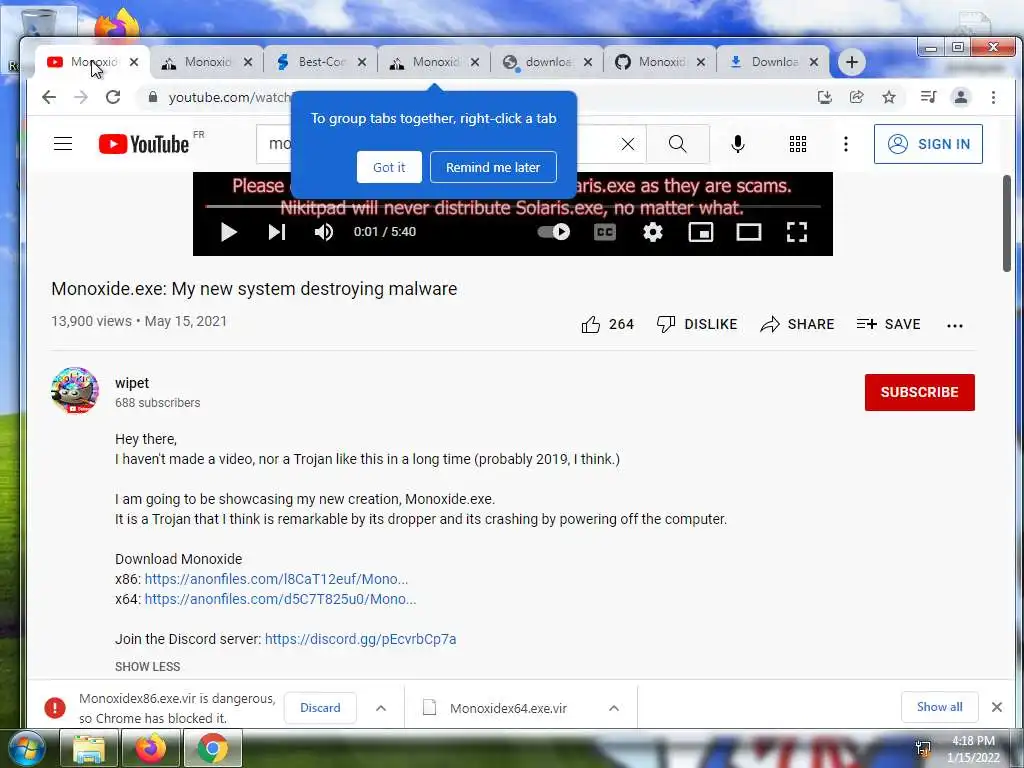
Task: Open the YouTube apps grid
Action: click(x=797, y=144)
